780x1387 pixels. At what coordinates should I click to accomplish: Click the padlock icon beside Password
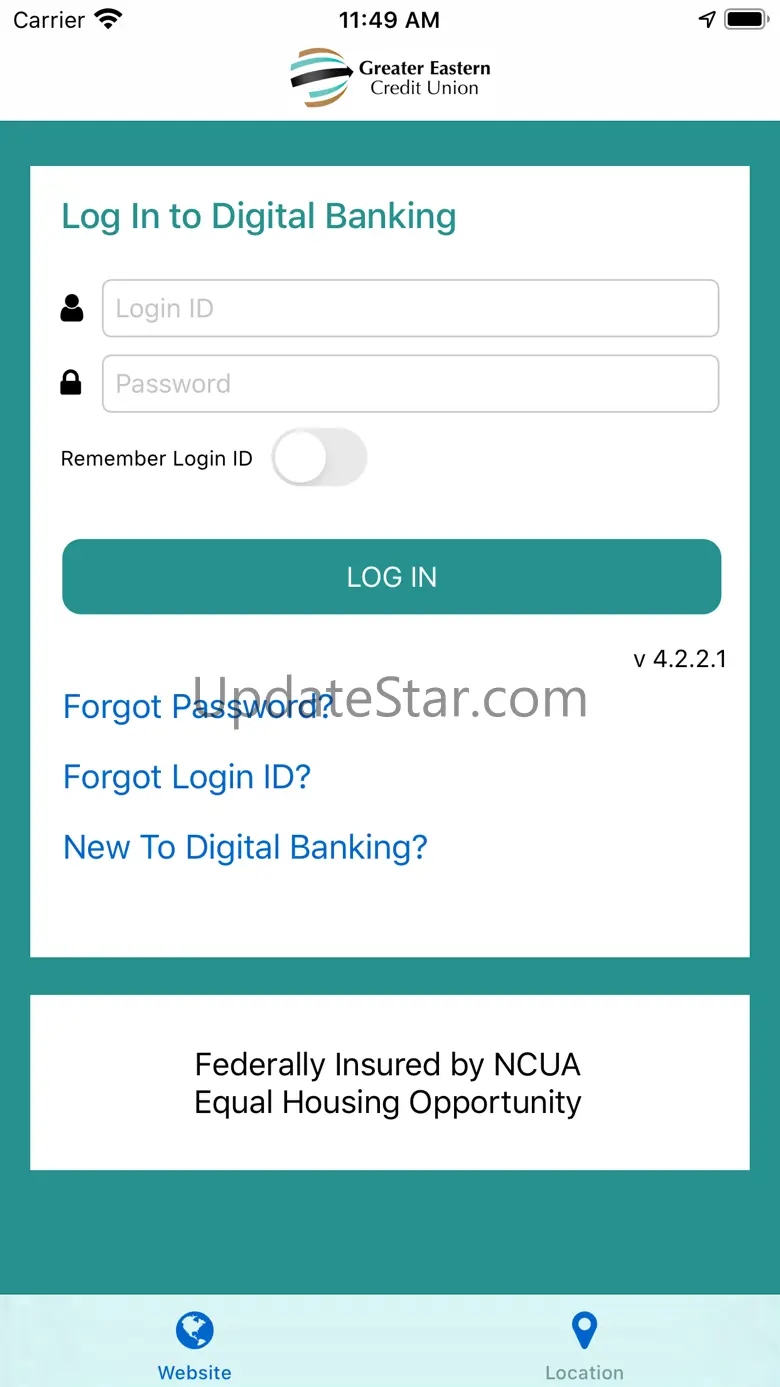coord(71,383)
